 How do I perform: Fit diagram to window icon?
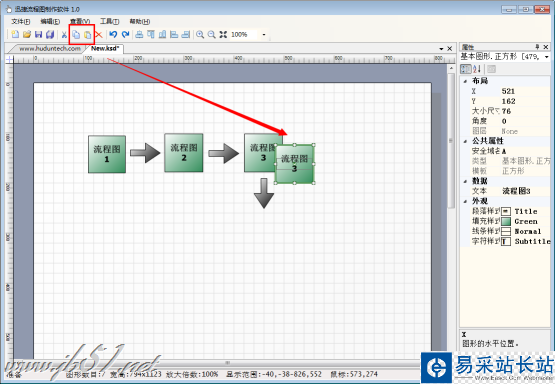coord(223,34)
